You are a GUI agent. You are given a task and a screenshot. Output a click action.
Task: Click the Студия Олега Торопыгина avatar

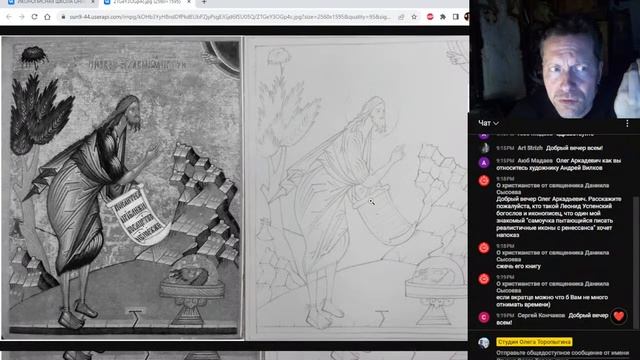point(484,343)
